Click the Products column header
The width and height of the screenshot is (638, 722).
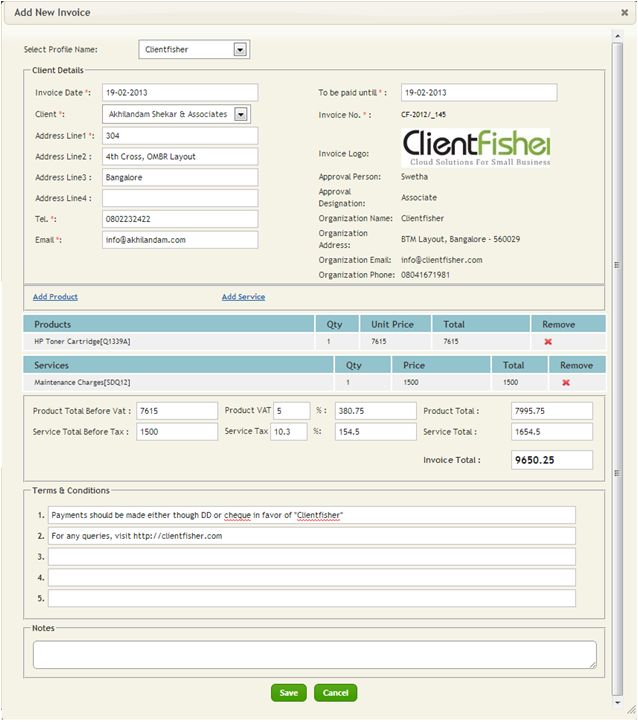click(x=168, y=324)
